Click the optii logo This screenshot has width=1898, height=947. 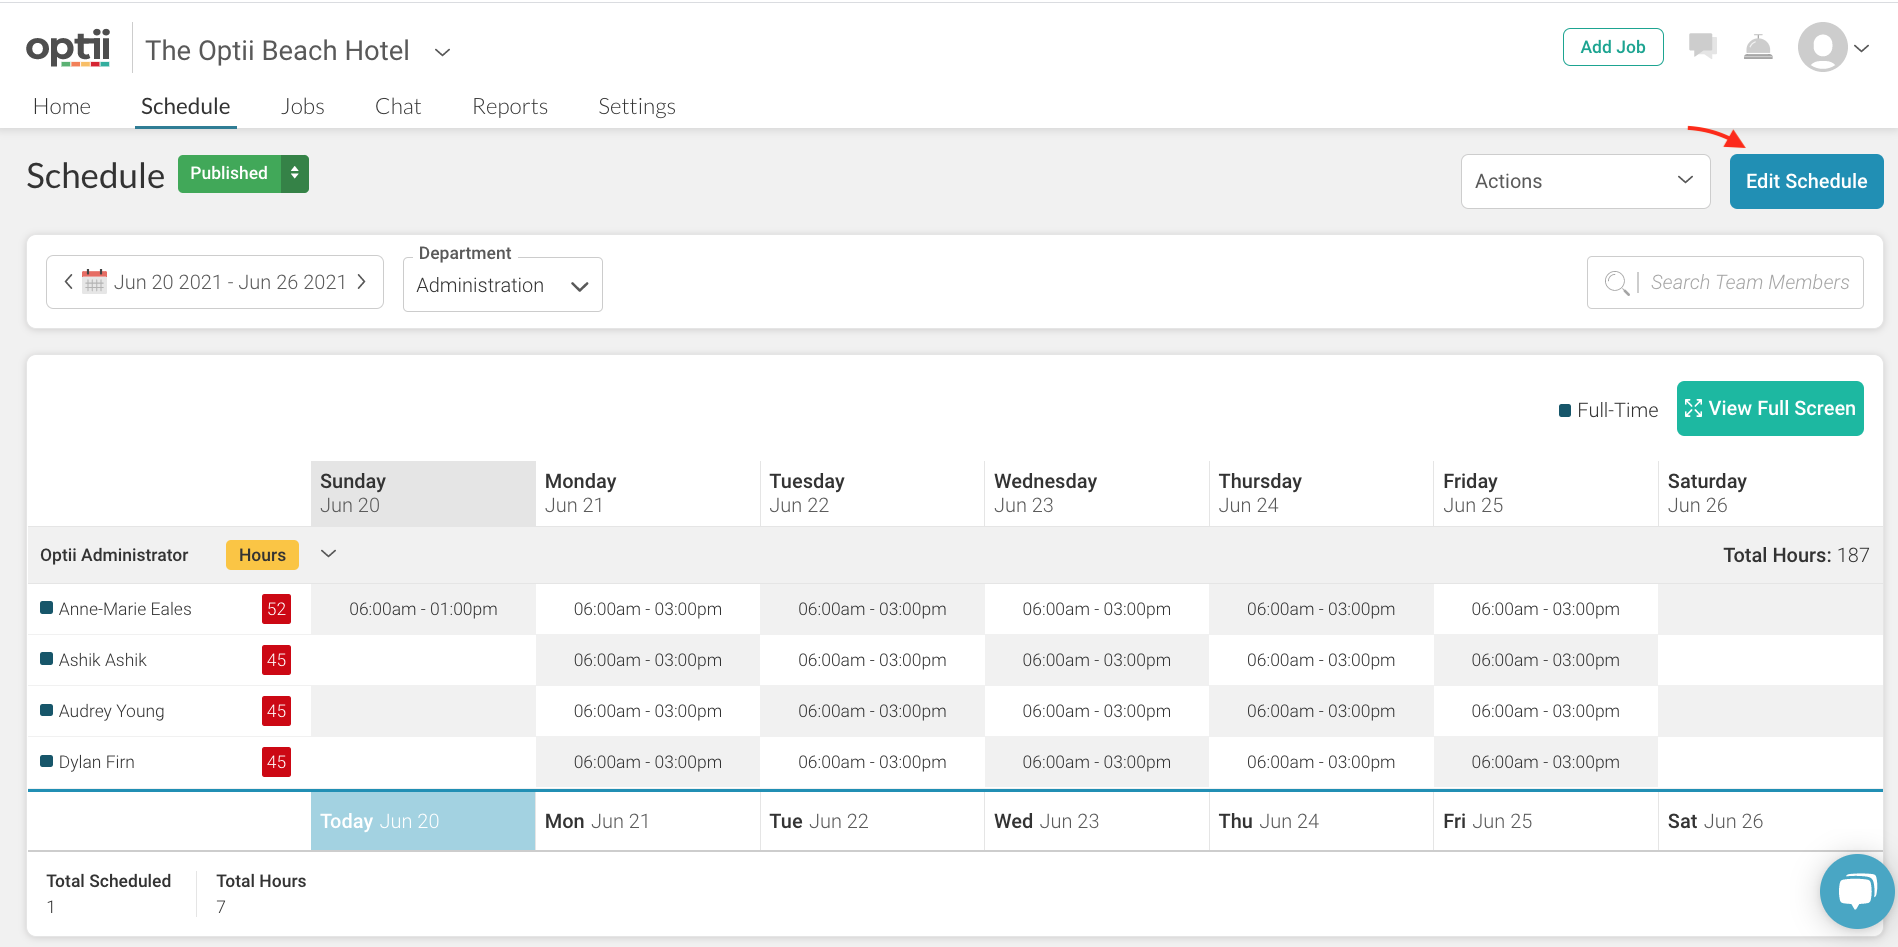click(68, 48)
